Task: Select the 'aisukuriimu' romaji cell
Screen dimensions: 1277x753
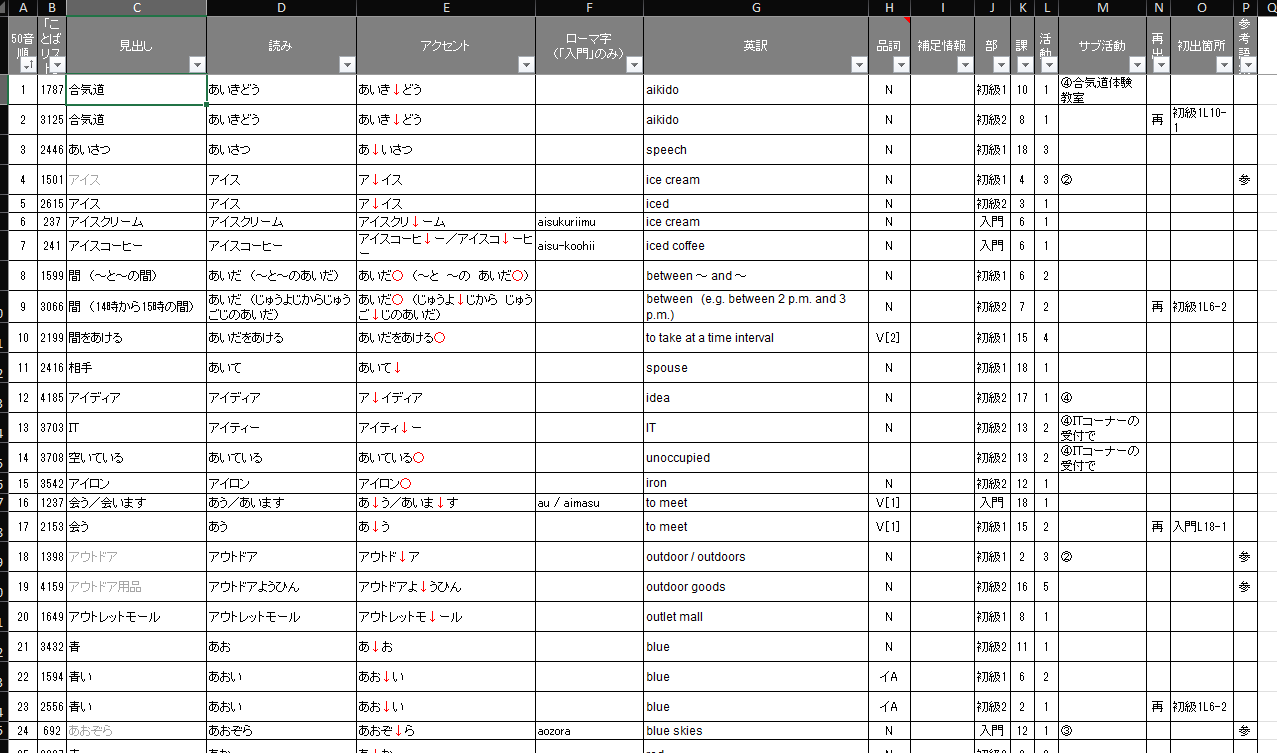Action: (590, 222)
